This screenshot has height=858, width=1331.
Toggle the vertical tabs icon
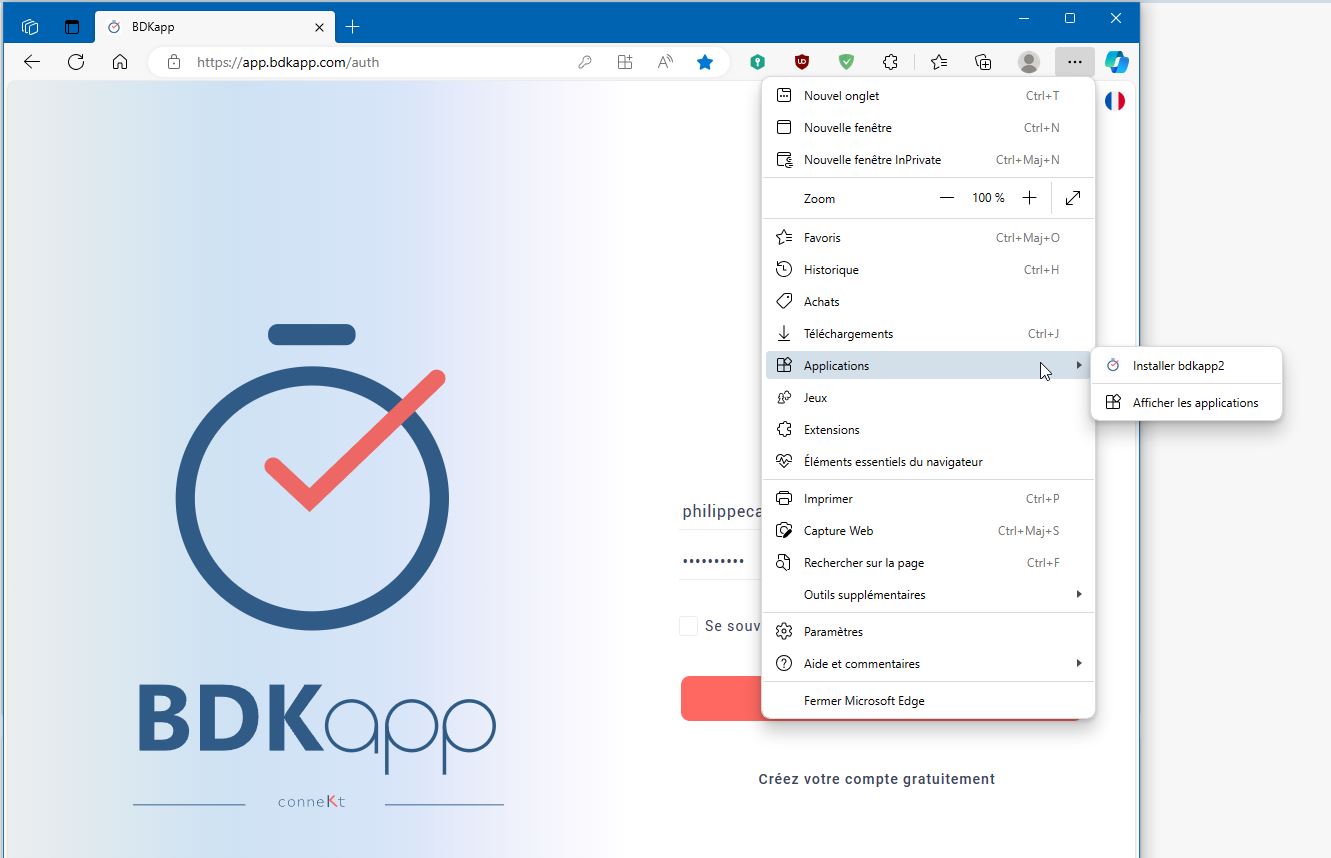72,27
